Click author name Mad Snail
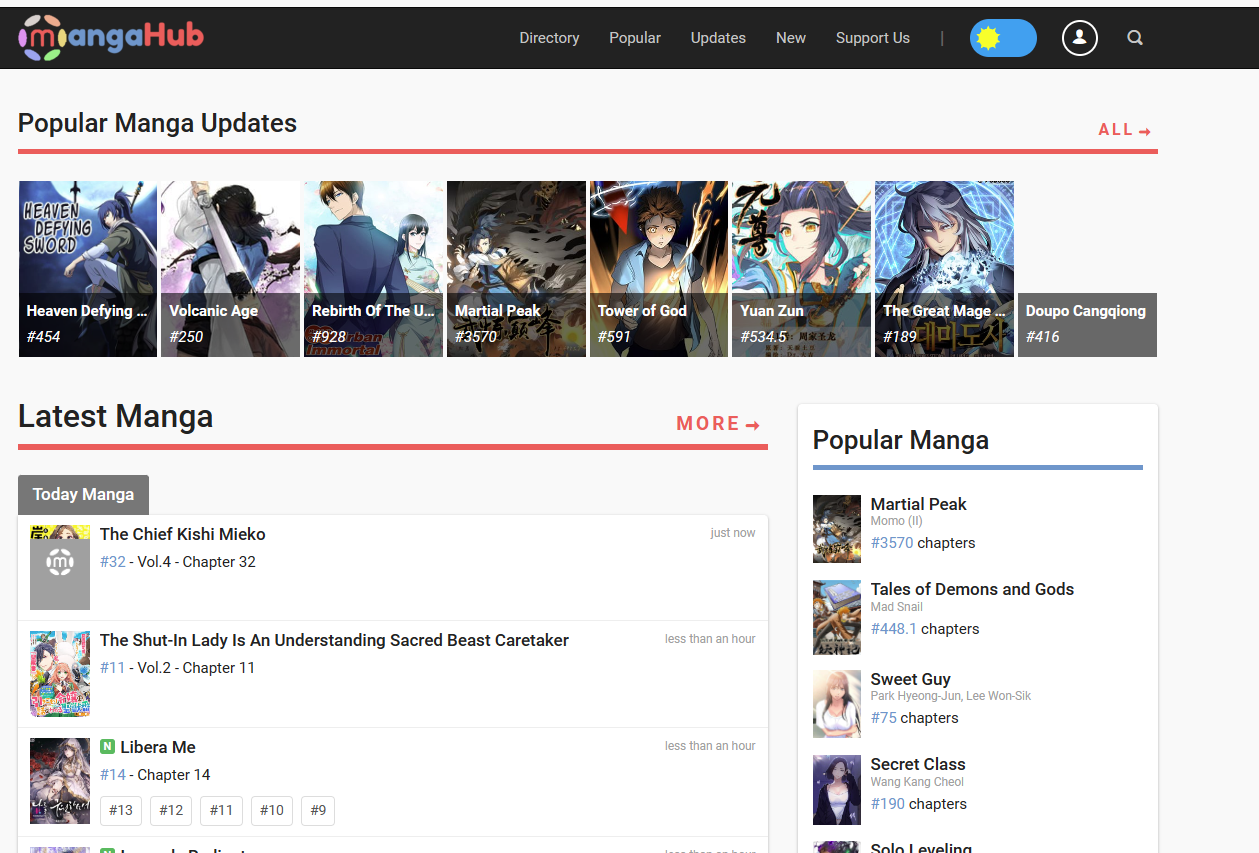The image size is (1259, 853). 896,607
